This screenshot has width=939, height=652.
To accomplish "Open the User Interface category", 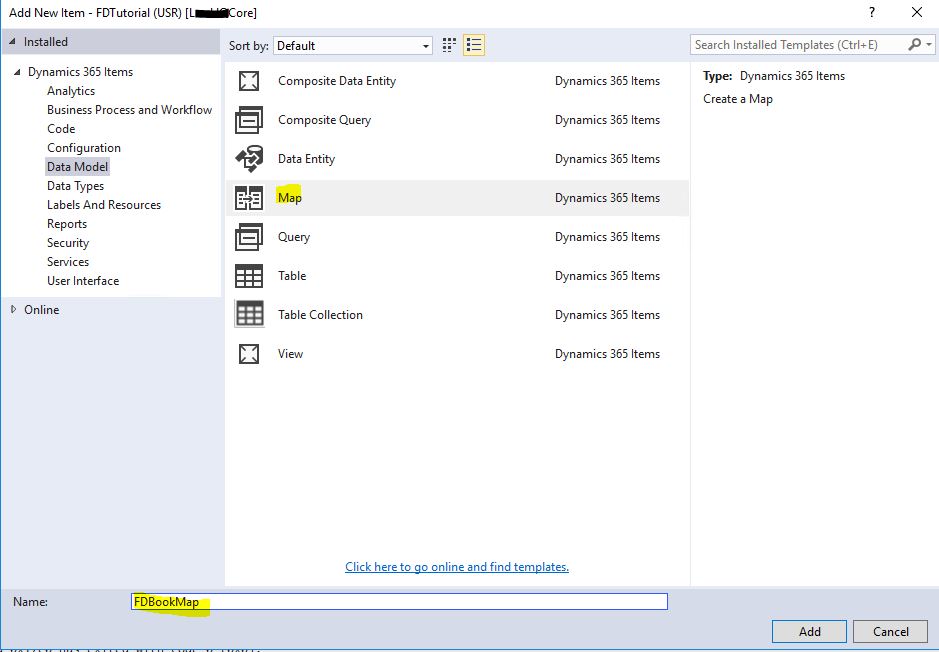I will coord(83,281).
